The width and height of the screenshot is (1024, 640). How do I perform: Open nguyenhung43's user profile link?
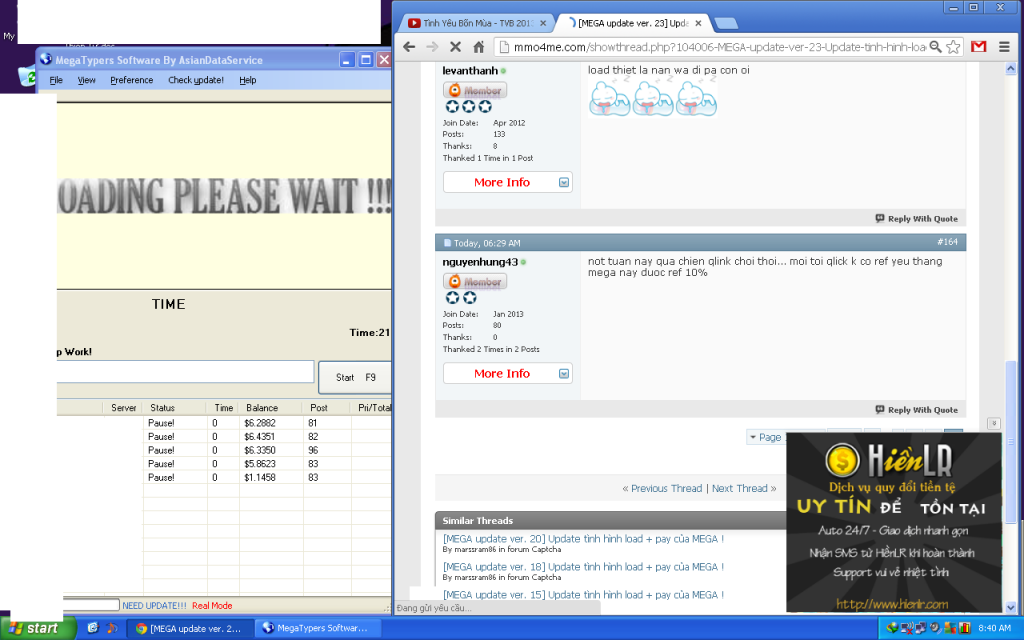pos(480,262)
